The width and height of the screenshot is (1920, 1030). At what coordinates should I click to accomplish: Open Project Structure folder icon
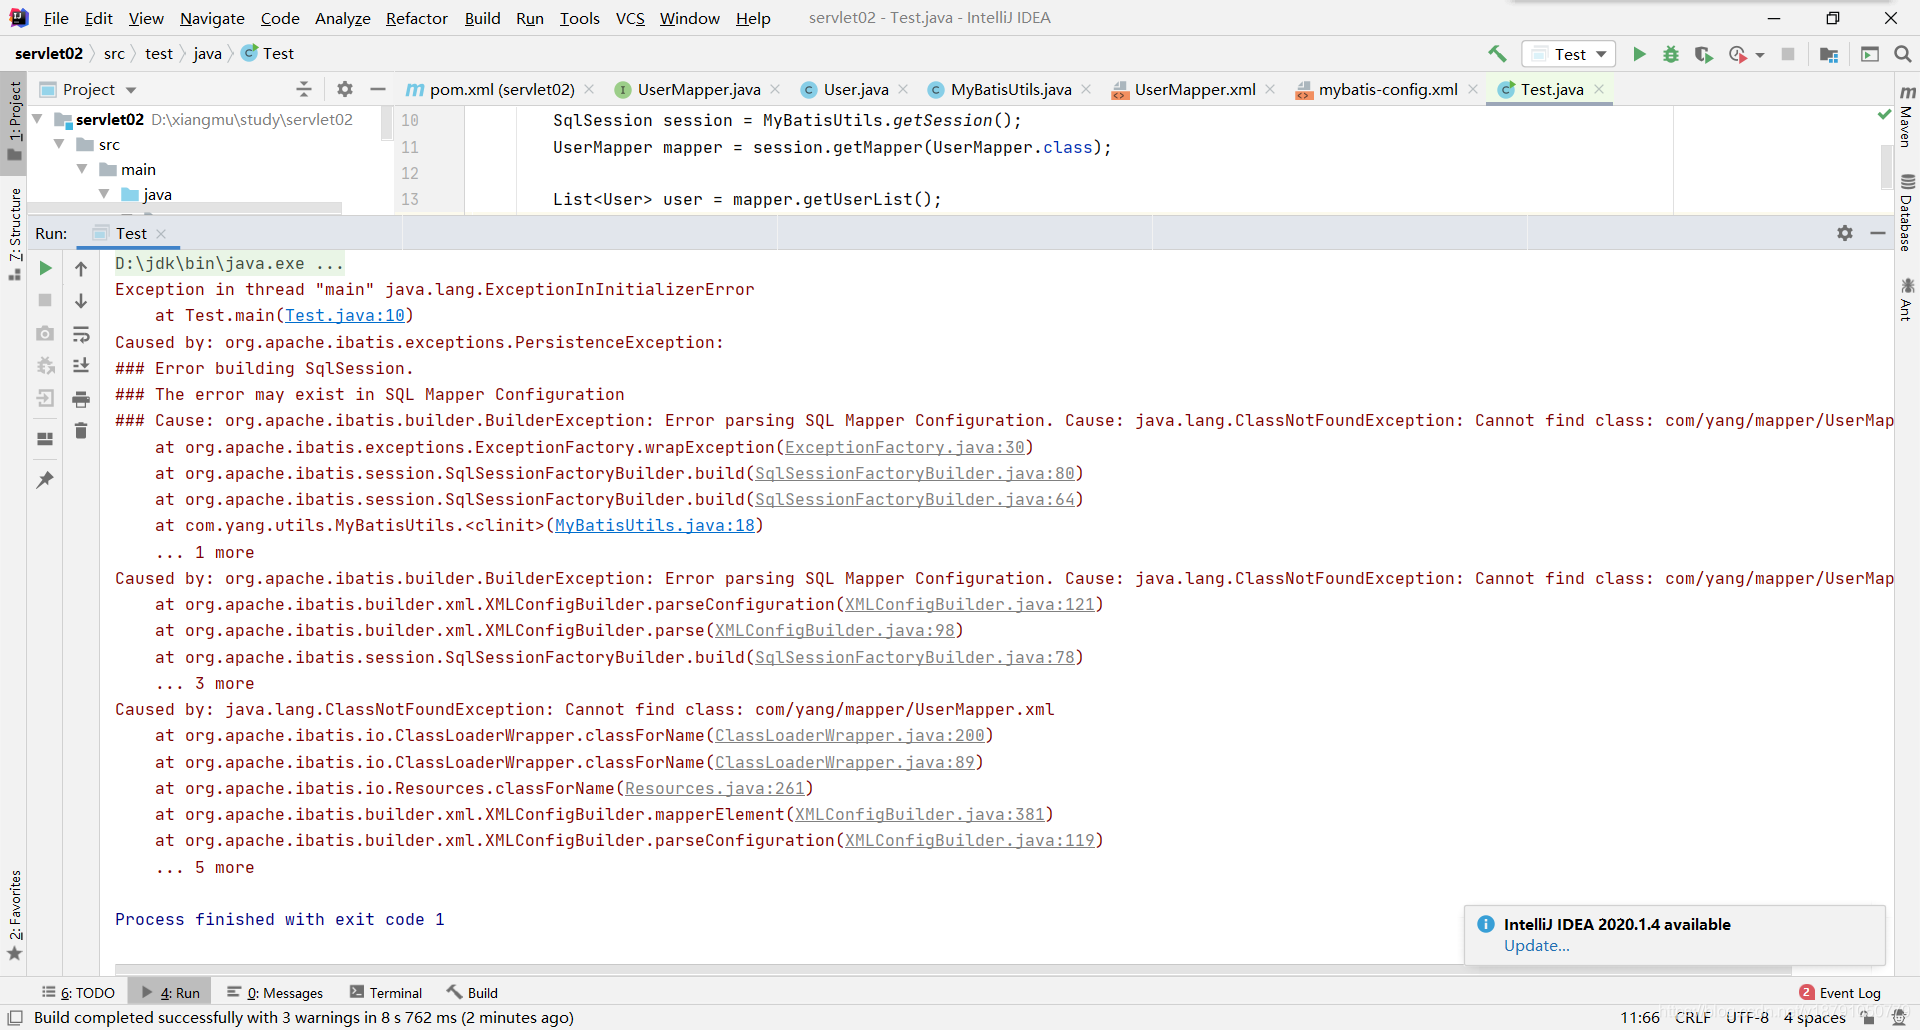tap(1829, 54)
